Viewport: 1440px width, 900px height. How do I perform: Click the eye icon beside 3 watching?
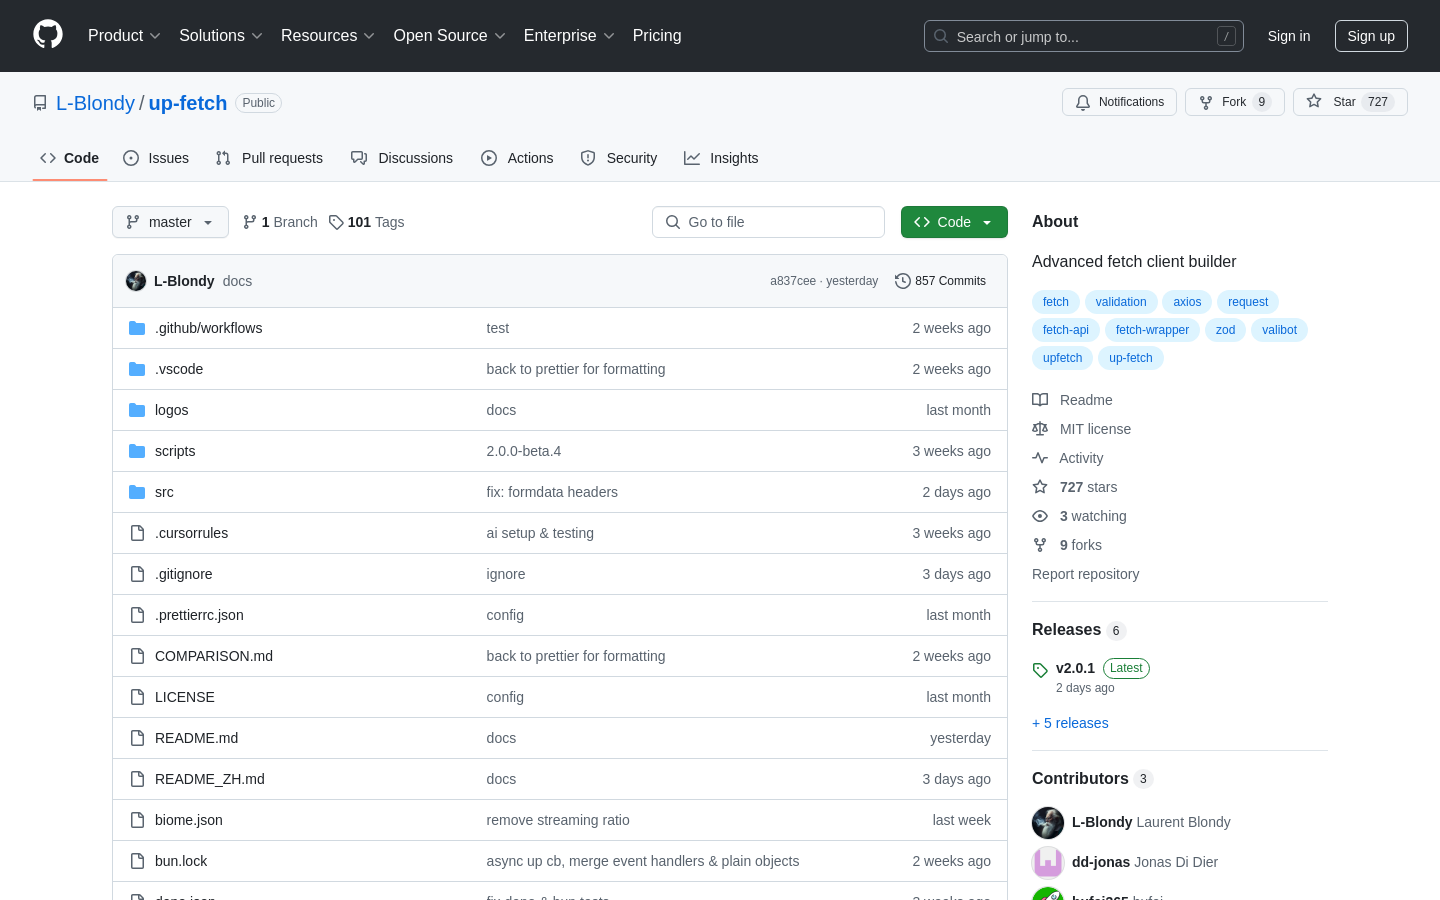pos(1040,516)
